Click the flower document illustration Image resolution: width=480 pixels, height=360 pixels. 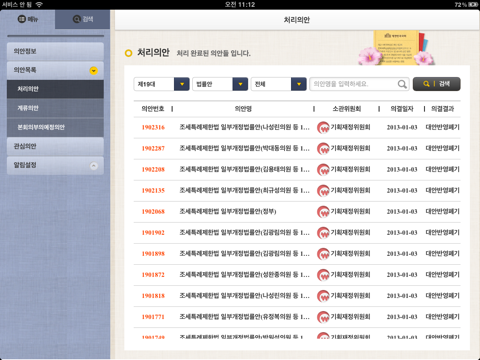pos(397,48)
